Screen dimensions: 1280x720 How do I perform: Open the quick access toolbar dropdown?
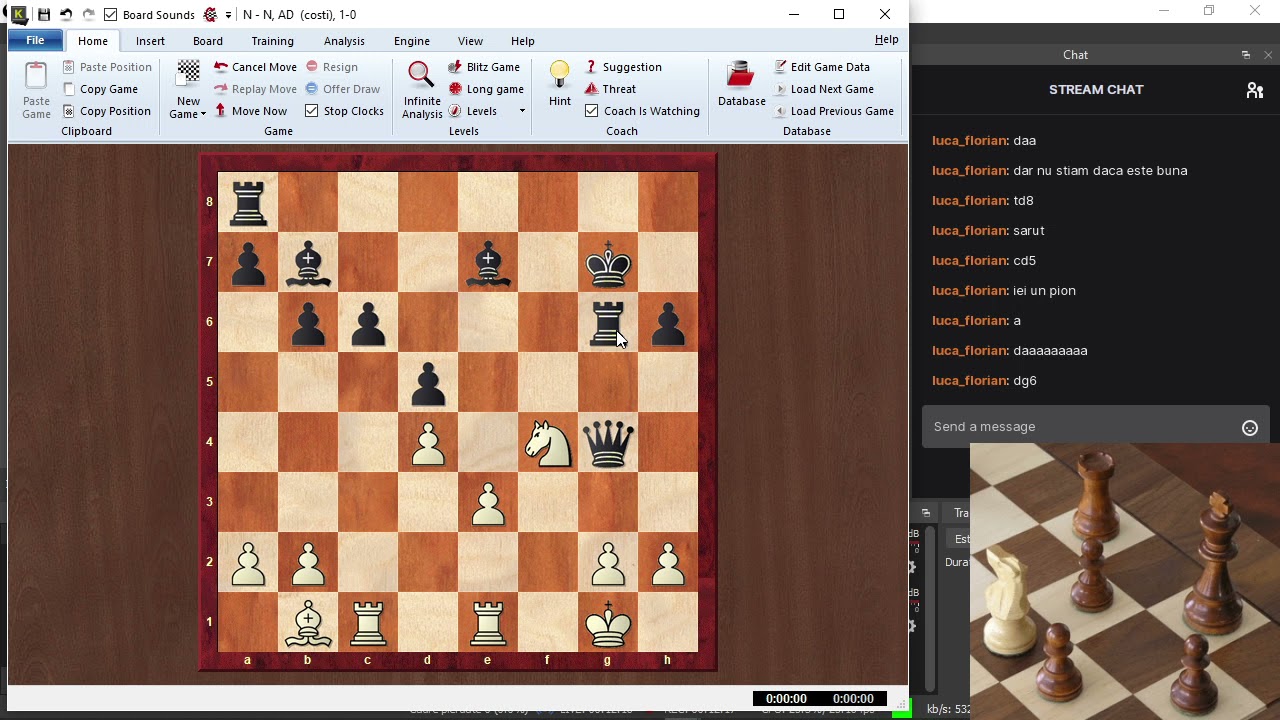tap(228, 15)
